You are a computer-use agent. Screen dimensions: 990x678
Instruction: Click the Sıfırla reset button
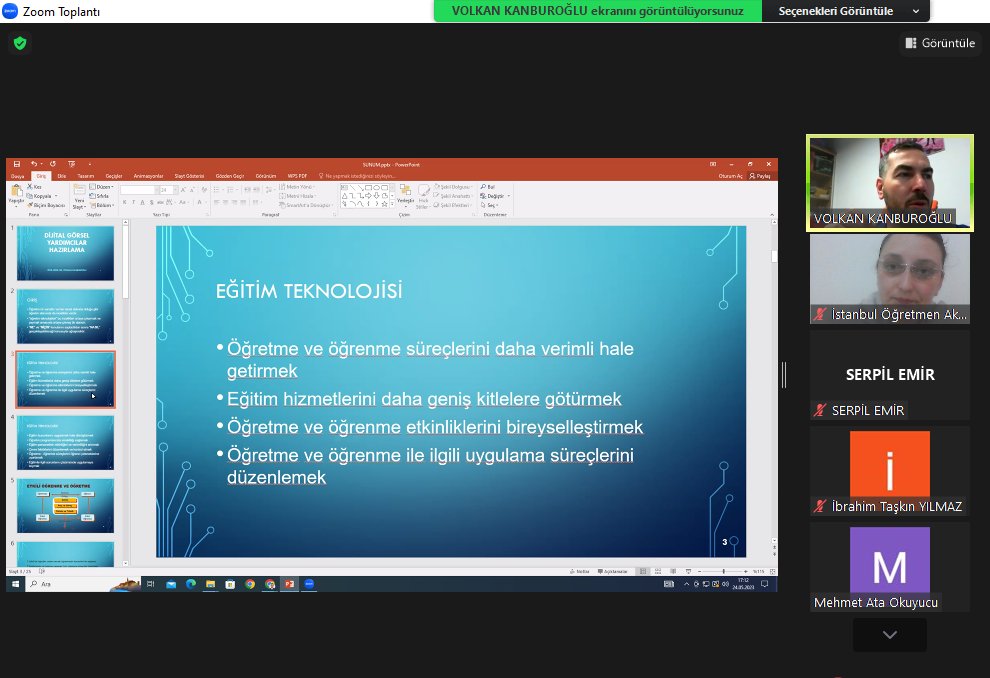[100, 196]
